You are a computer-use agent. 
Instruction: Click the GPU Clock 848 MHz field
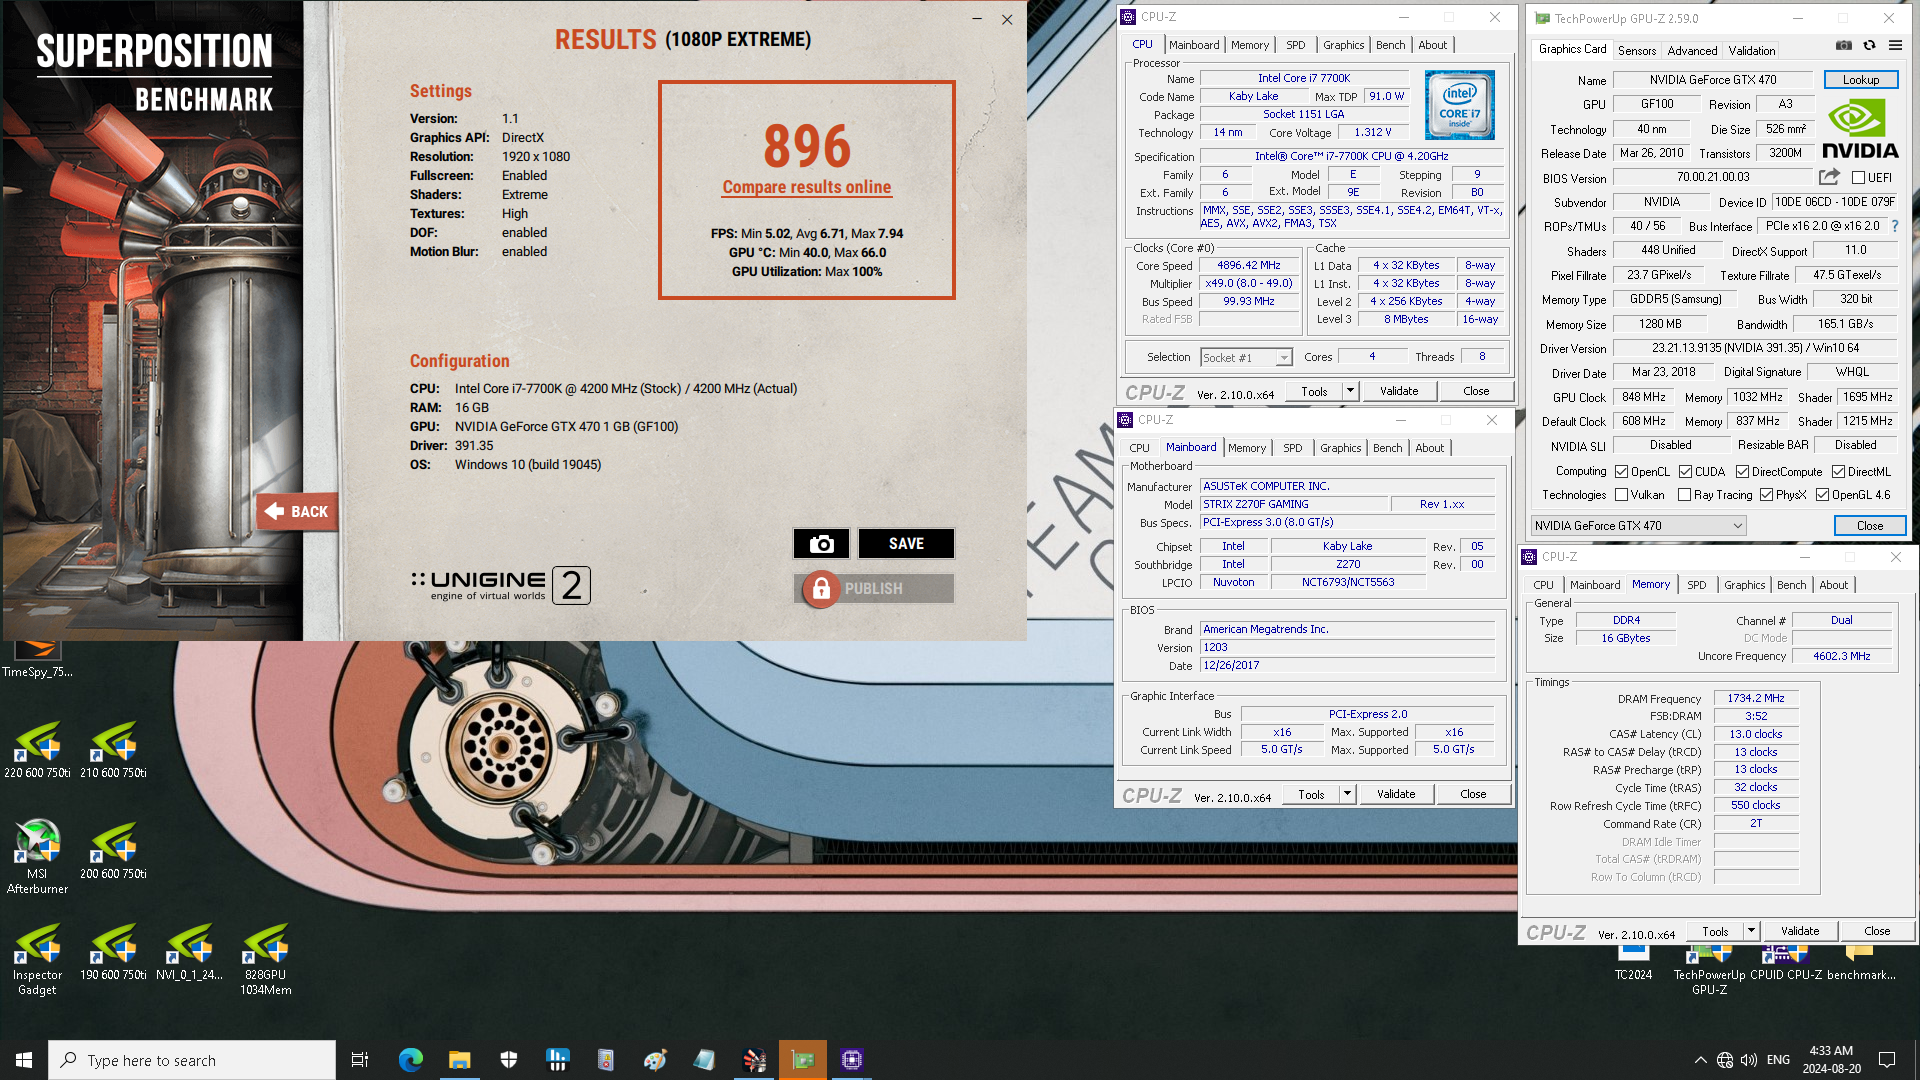[x=1643, y=397]
